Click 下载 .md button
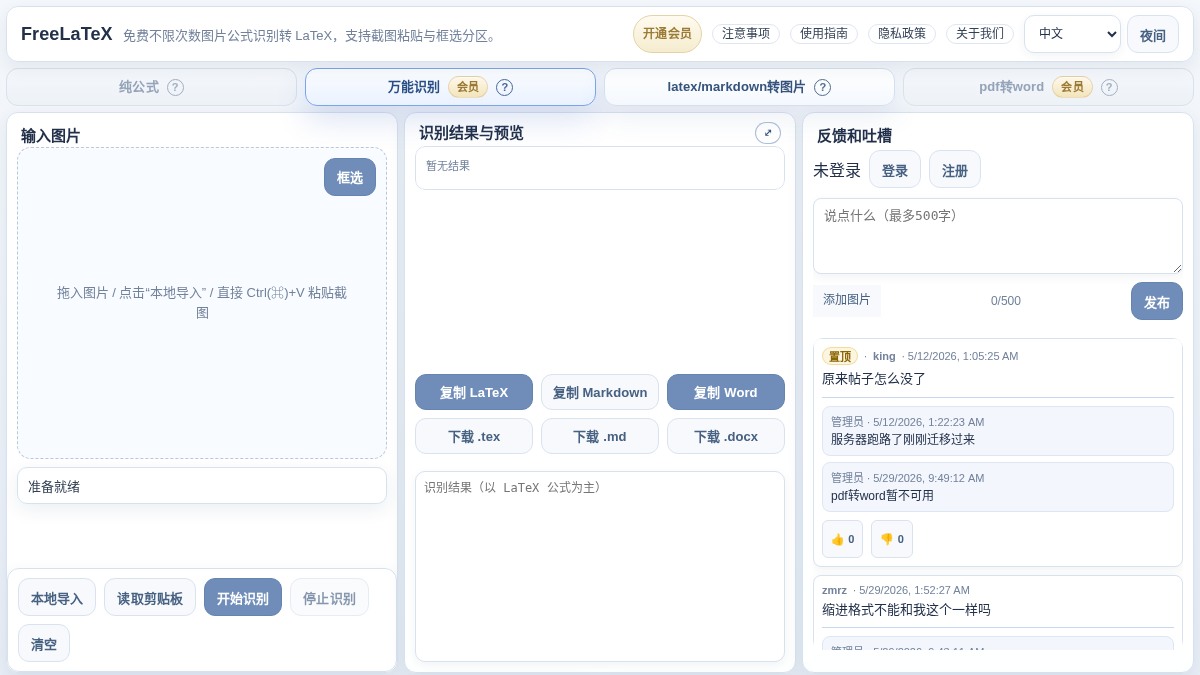Viewport: 1200px width, 675px height. (600, 436)
